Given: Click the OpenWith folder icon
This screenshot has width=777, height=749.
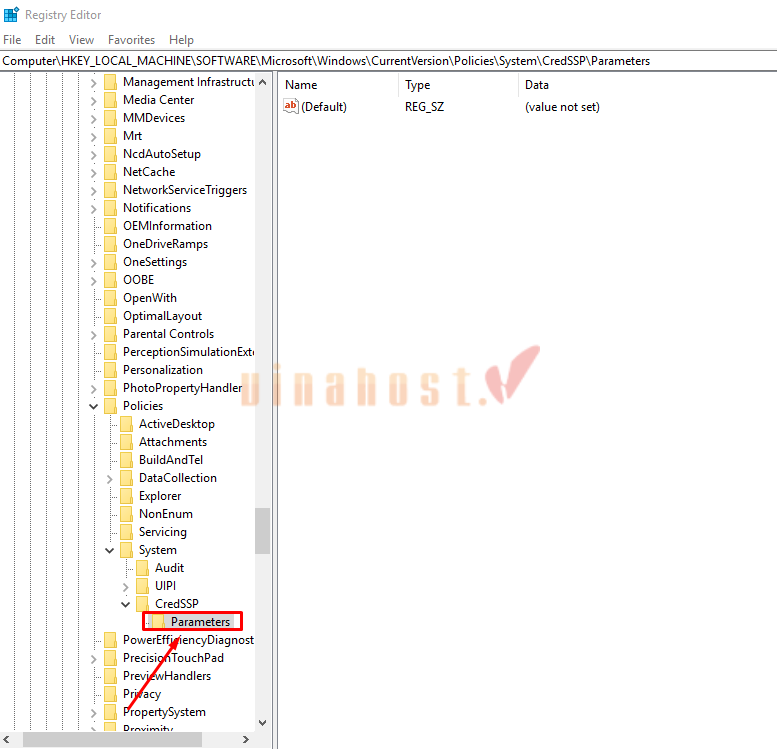Looking at the screenshot, I should tap(111, 298).
